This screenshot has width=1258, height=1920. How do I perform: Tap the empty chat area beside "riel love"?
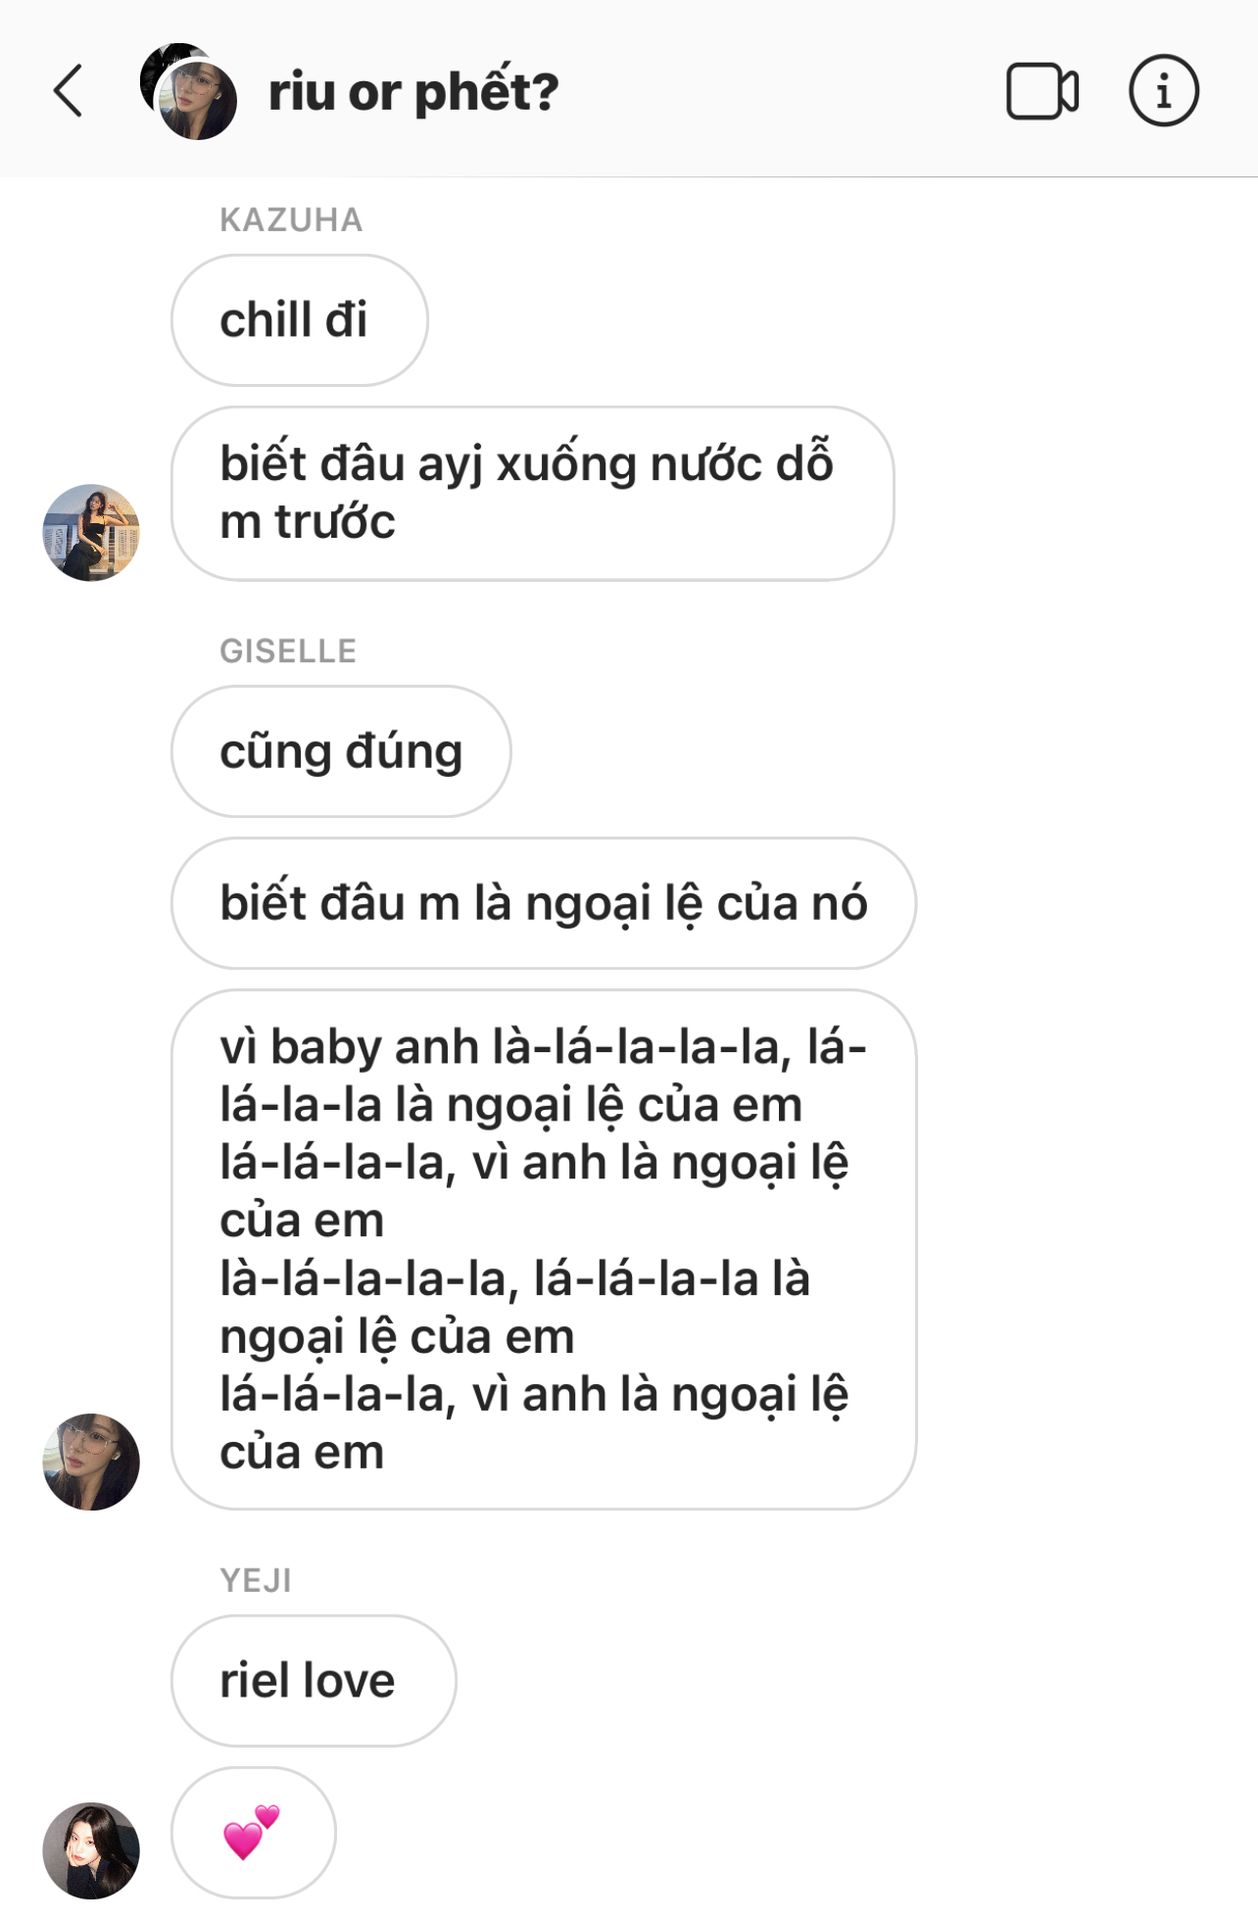[850, 1680]
